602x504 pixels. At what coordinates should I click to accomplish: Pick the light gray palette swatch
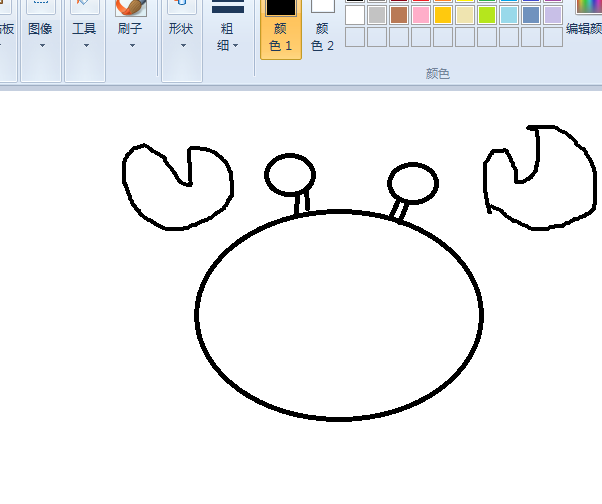(377, 15)
